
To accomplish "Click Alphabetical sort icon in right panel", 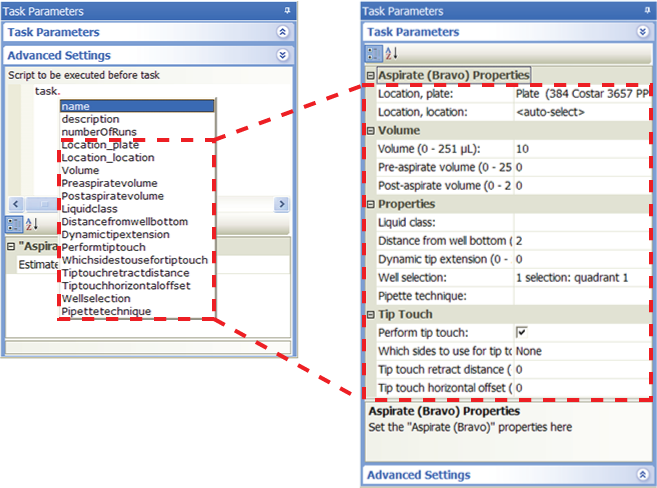I will [387, 54].
